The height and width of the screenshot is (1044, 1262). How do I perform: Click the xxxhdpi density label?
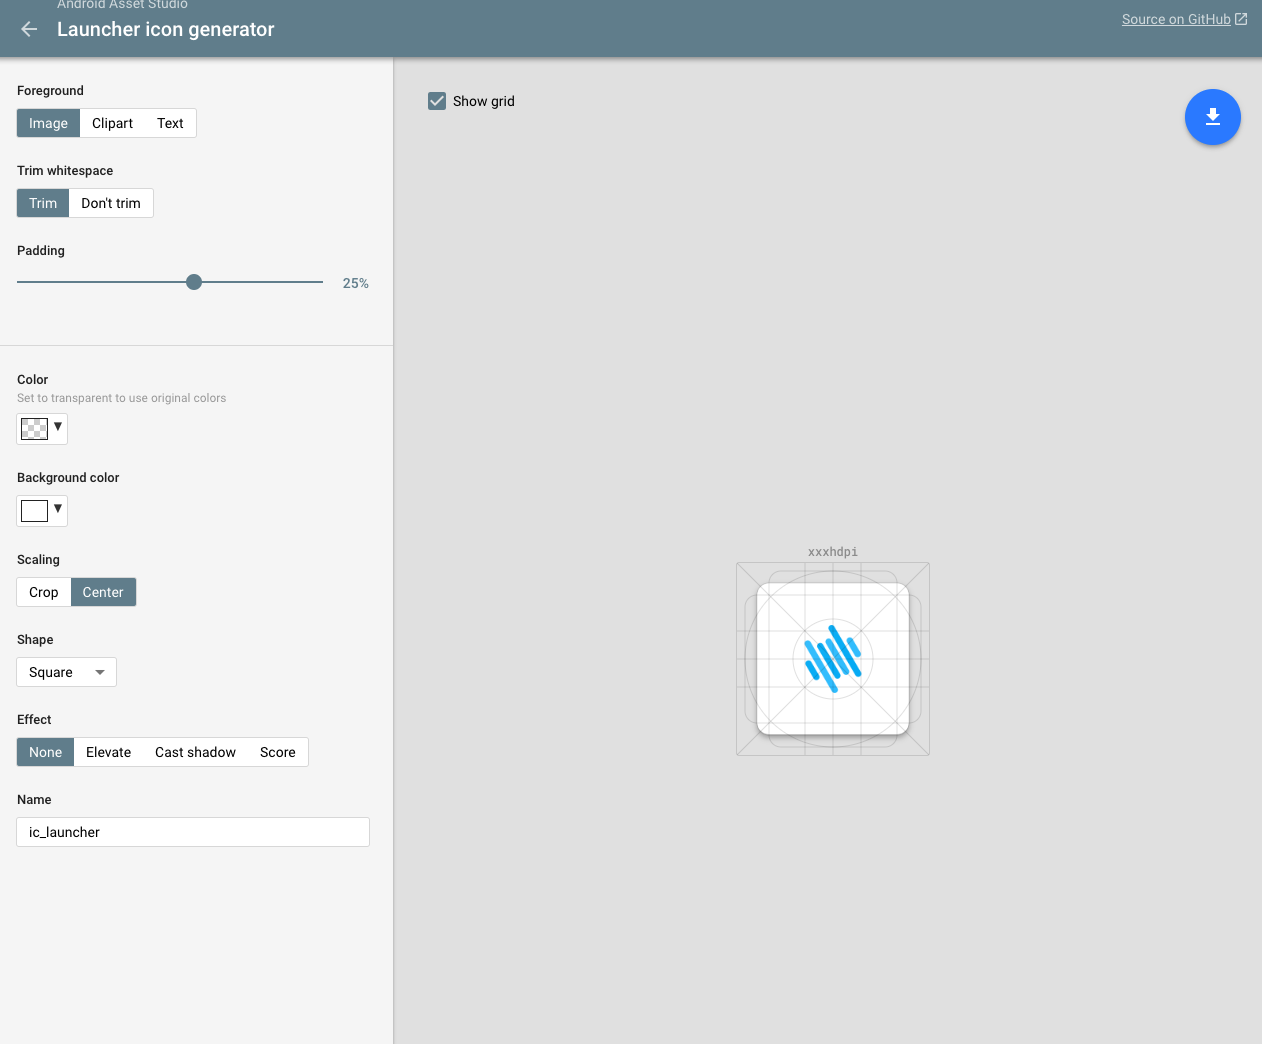click(833, 552)
